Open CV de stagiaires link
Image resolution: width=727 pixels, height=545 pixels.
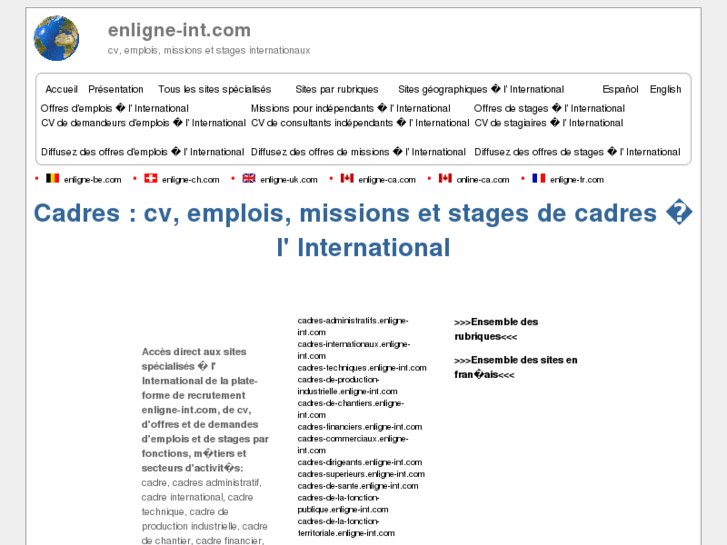point(549,123)
